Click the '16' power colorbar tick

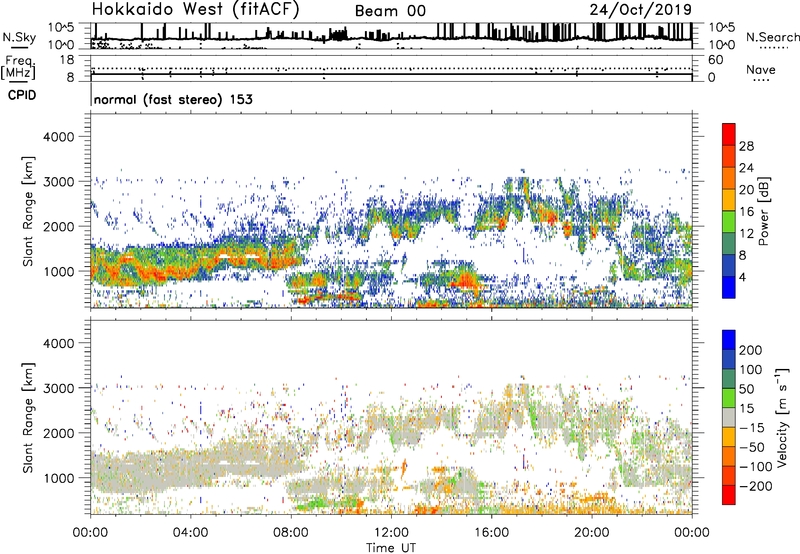(746, 212)
